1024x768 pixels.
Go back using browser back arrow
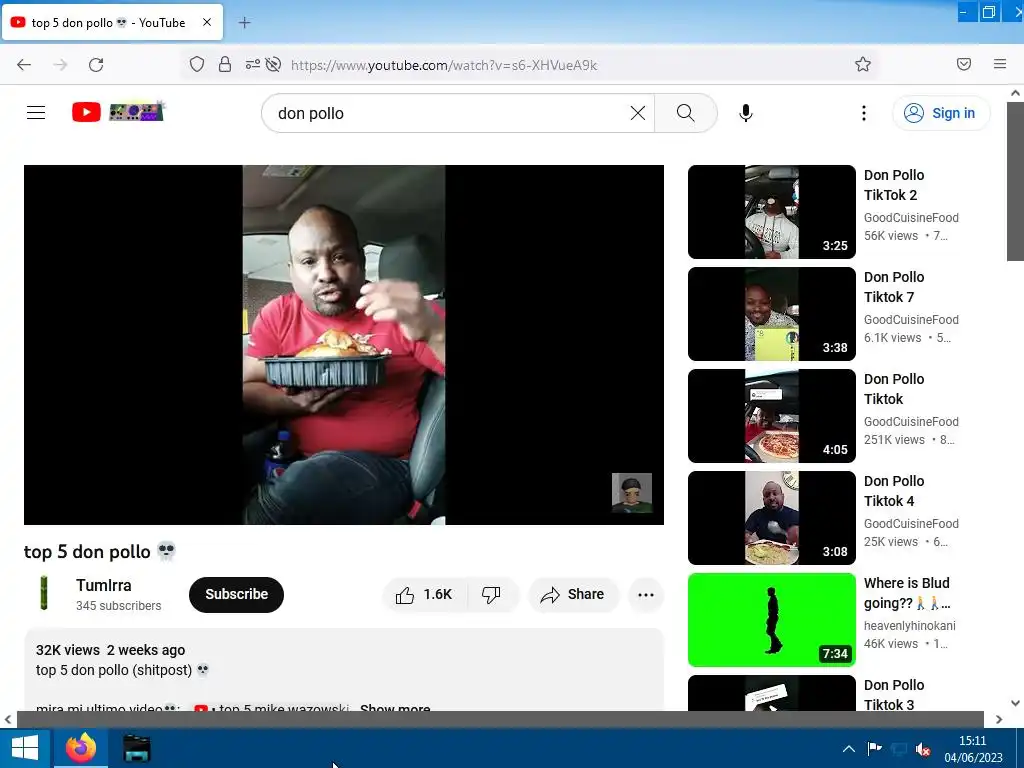pyautogui.click(x=24, y=65)
